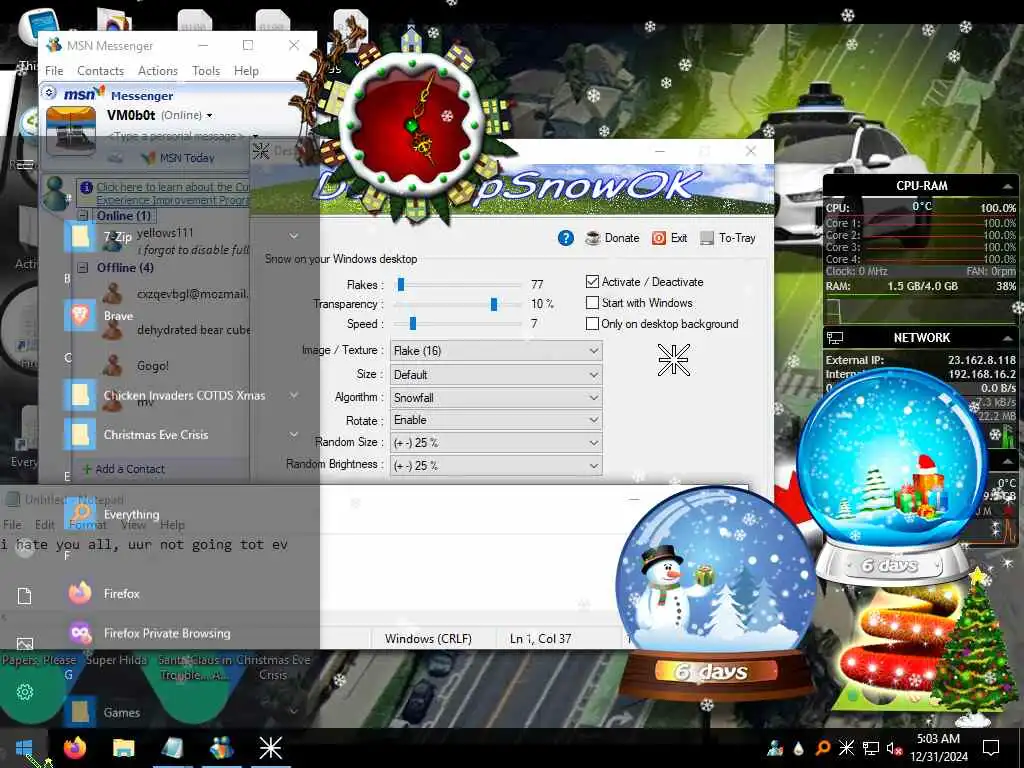
Task: Open the MSN Messenger Tools menu
Action: pyautogui.click(x=206, y=71)
